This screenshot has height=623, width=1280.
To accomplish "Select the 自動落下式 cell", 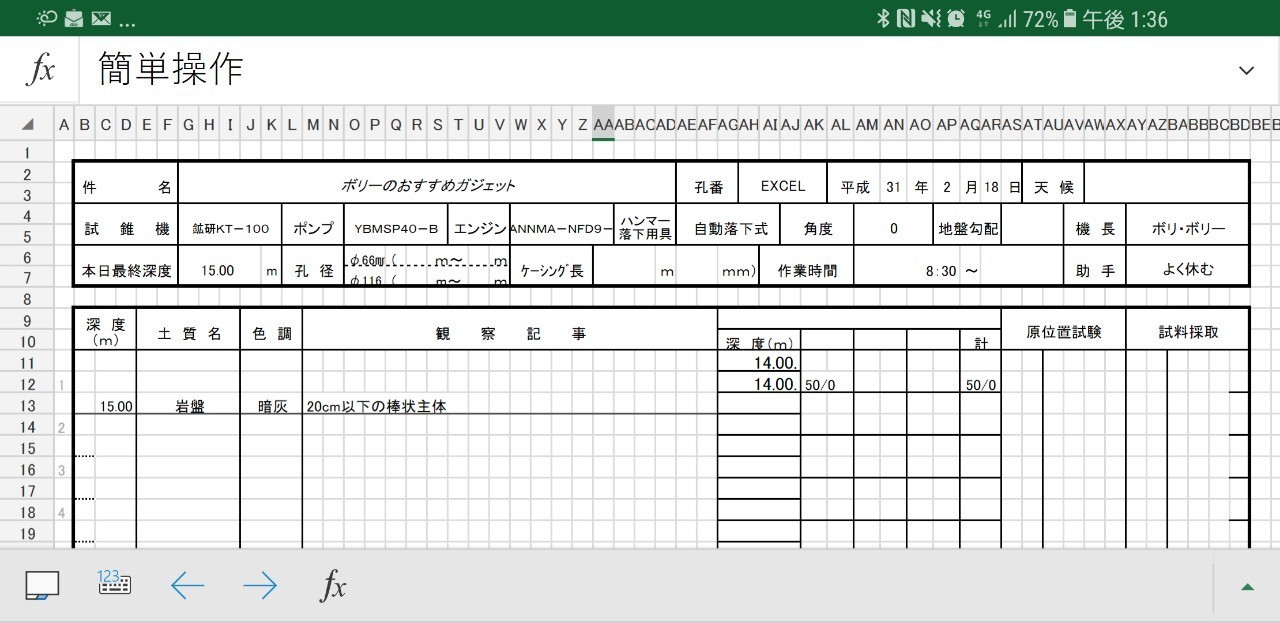I will pos(731,229).
